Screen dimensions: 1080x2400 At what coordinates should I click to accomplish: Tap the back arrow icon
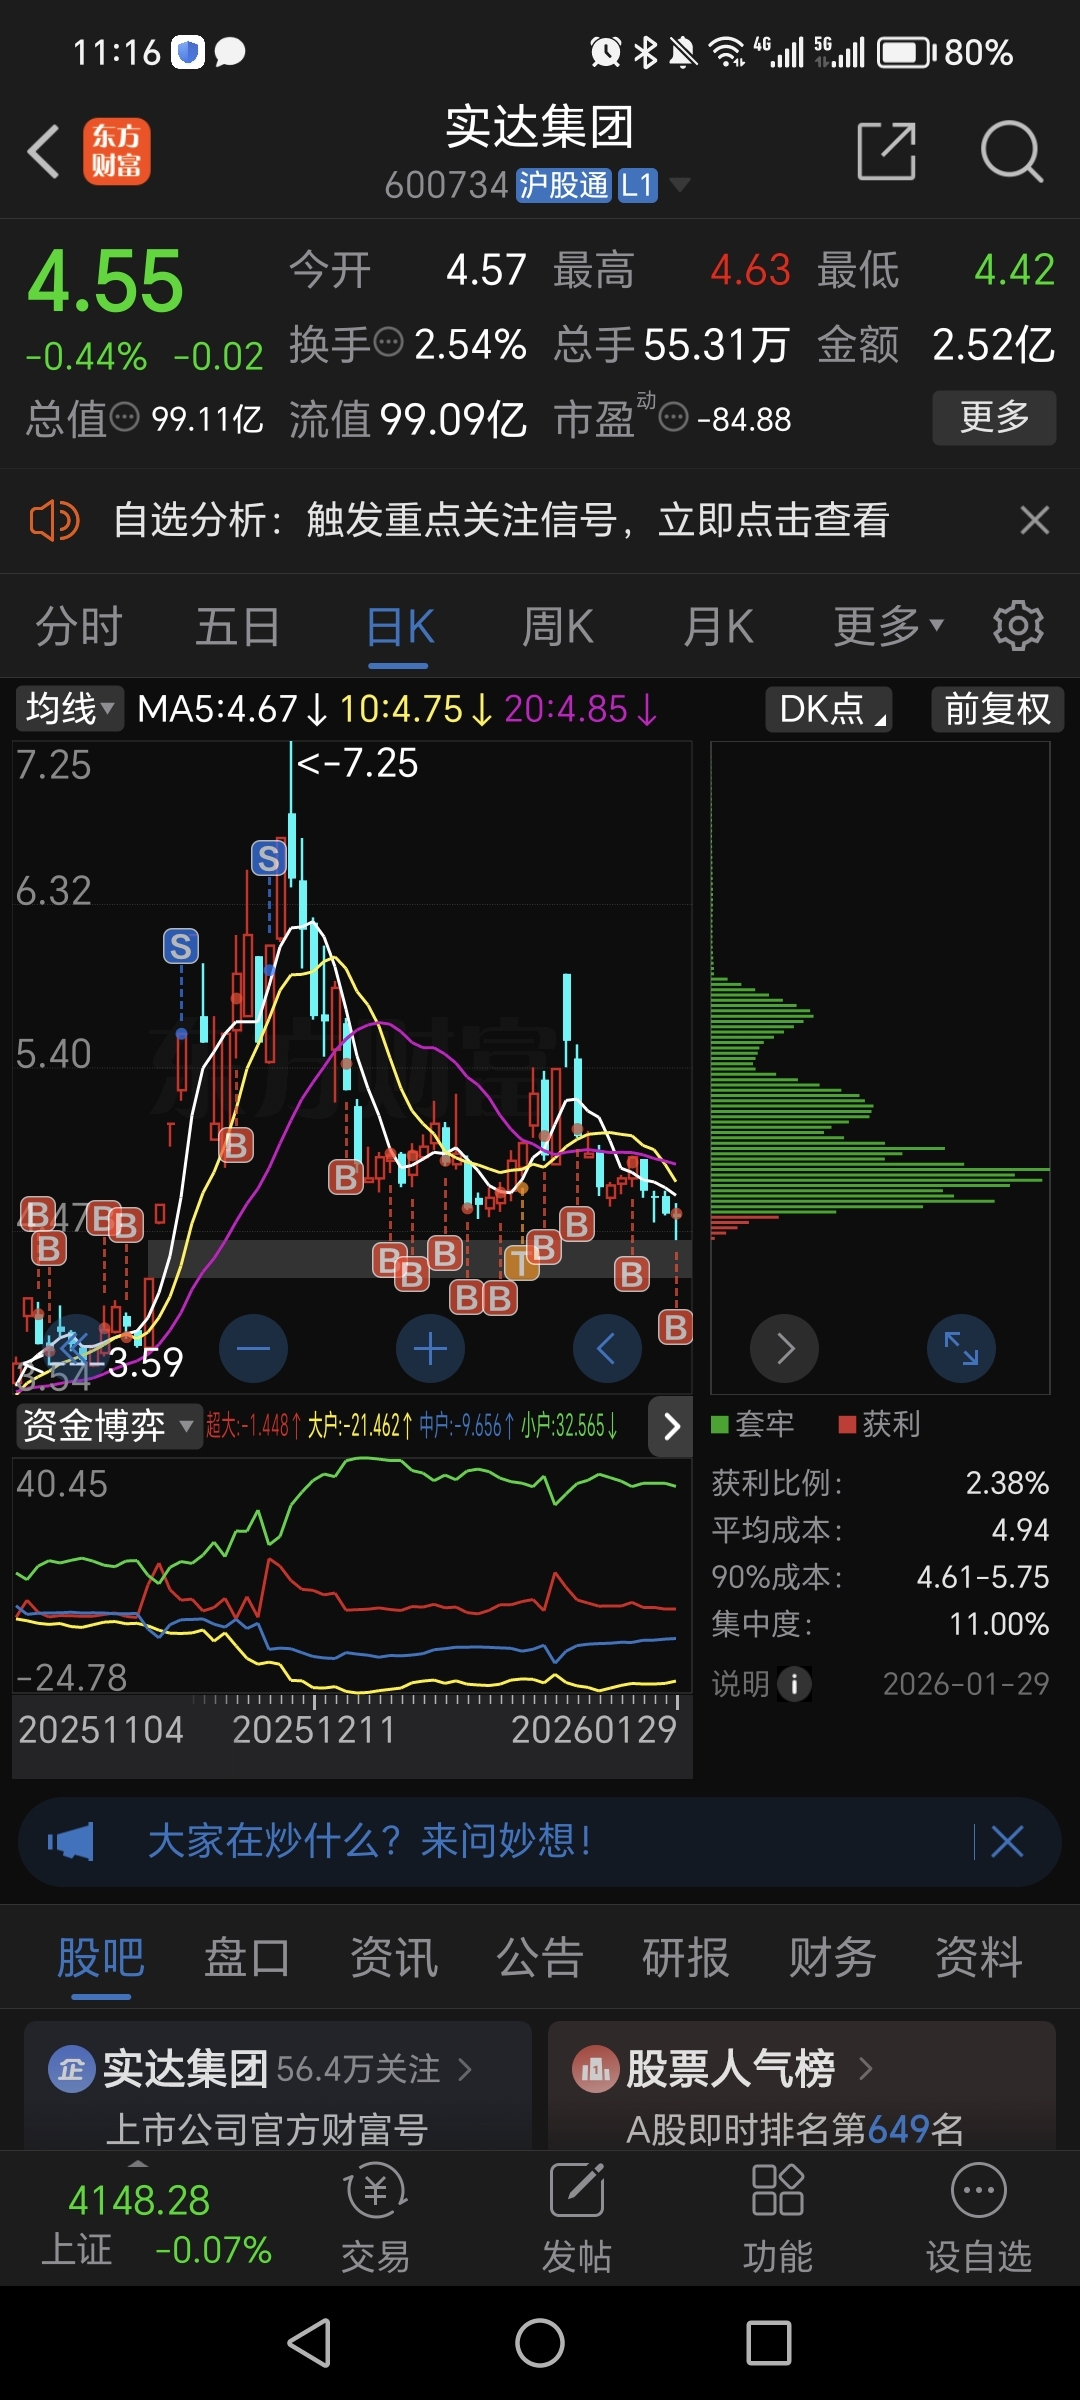click(x=44, y=152)
